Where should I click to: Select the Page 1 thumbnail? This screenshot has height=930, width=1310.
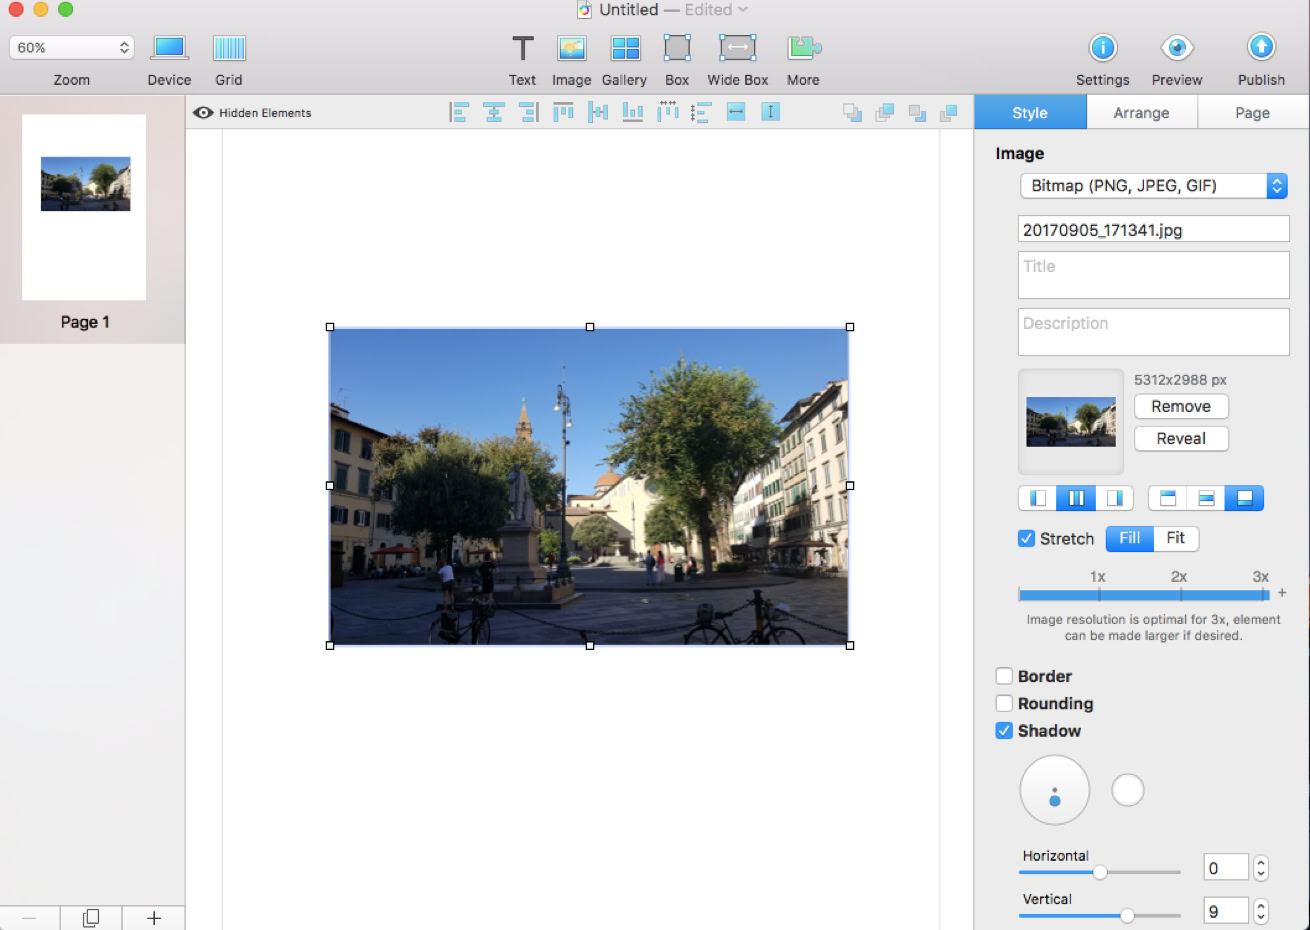(85, 207)
